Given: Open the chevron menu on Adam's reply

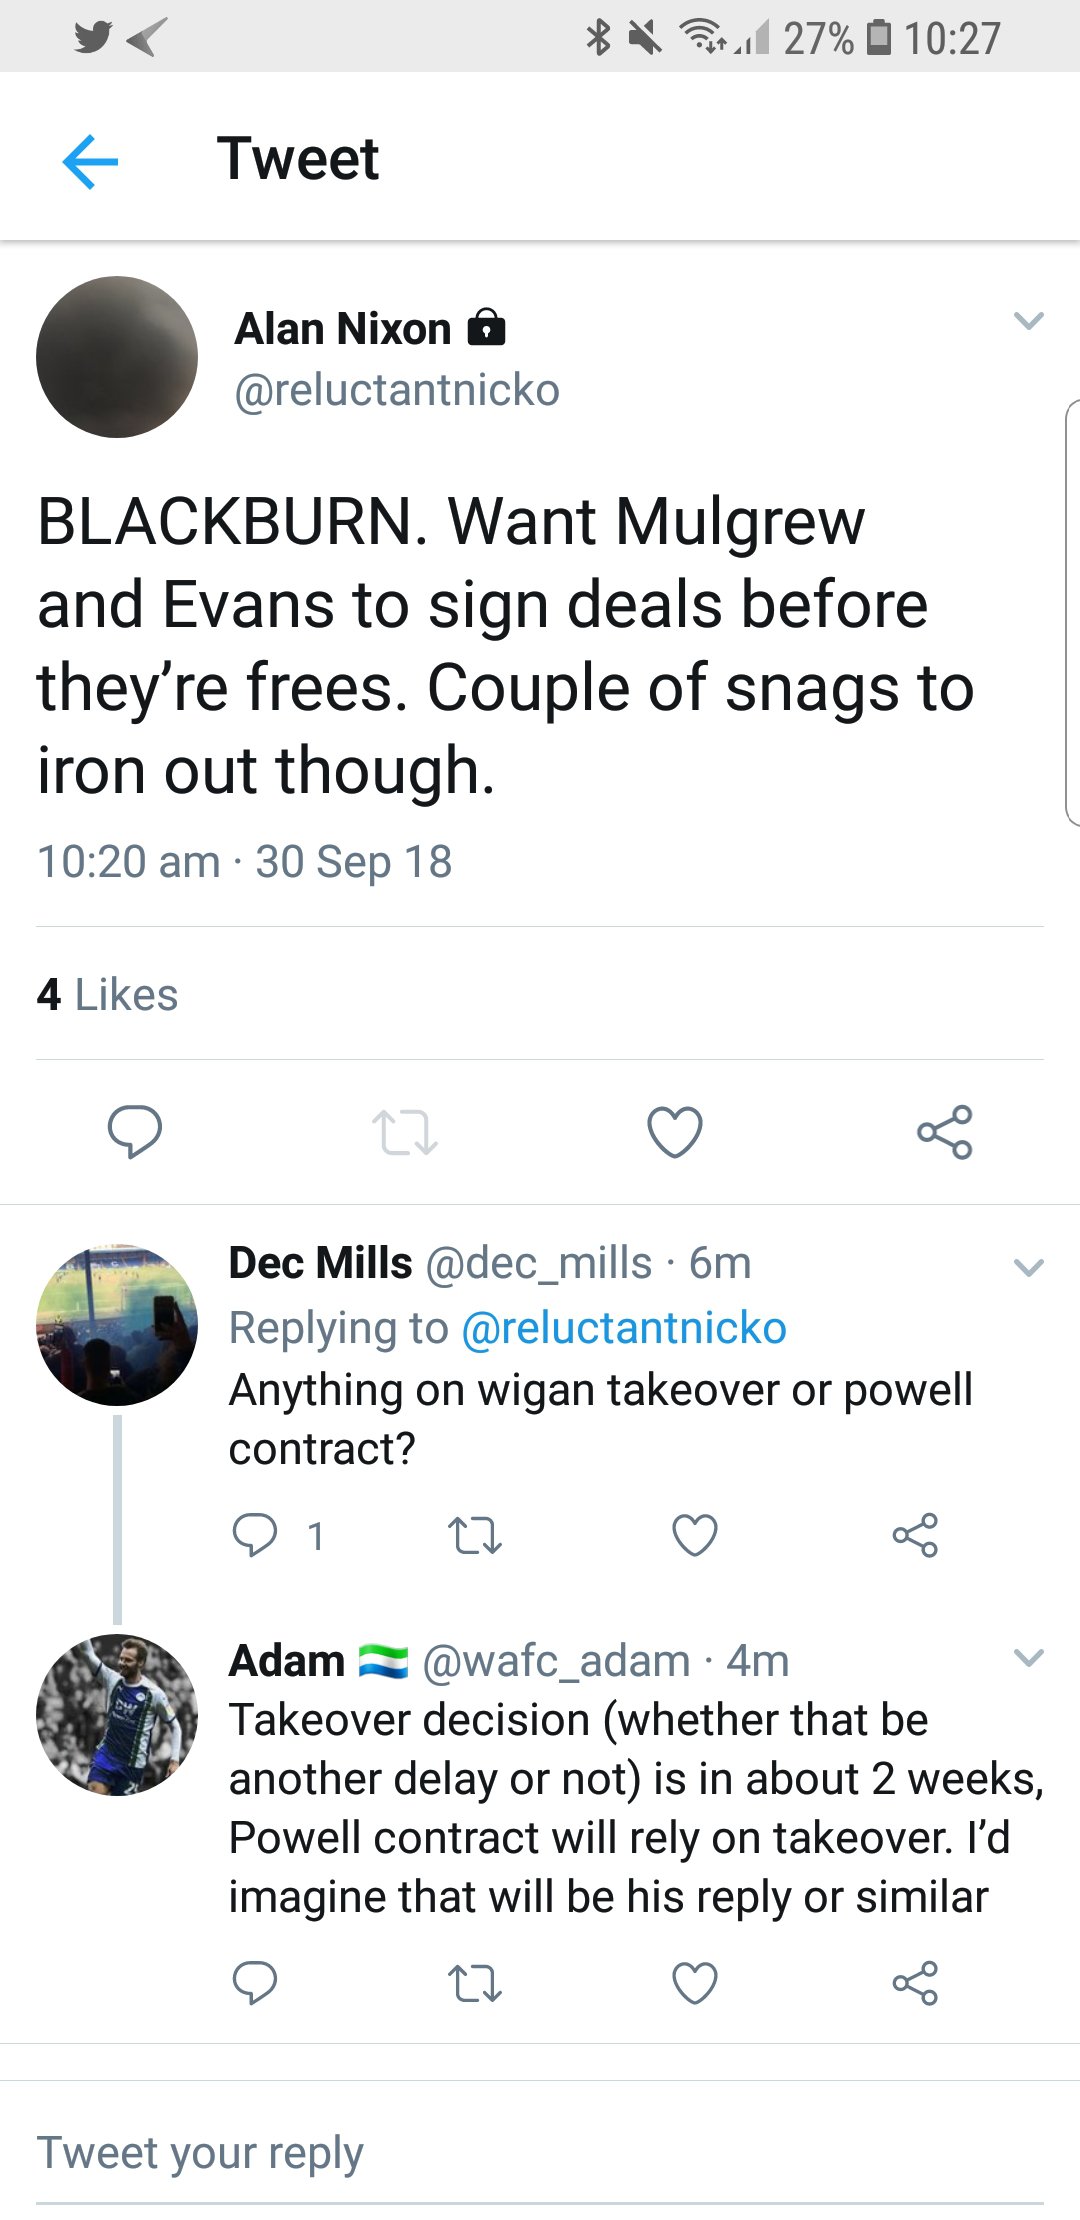Looking at the screenshot, I should tap(1028, 1658).
